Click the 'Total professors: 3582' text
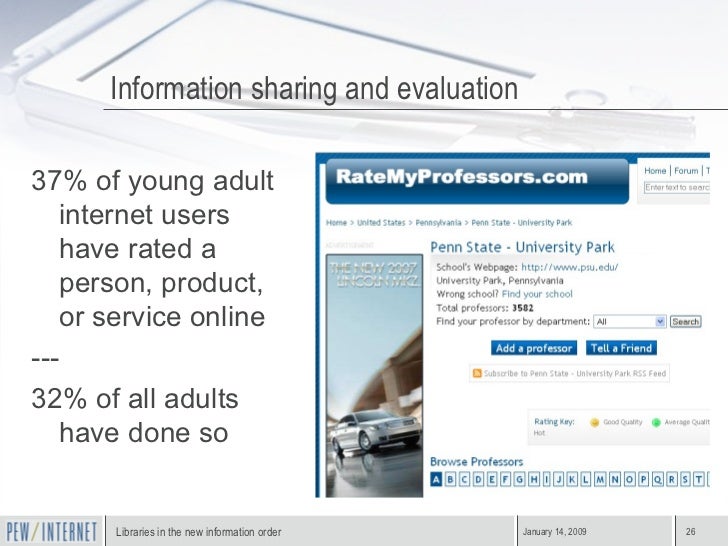The width and height of the screenshot is (728, 546). point(485,308)
